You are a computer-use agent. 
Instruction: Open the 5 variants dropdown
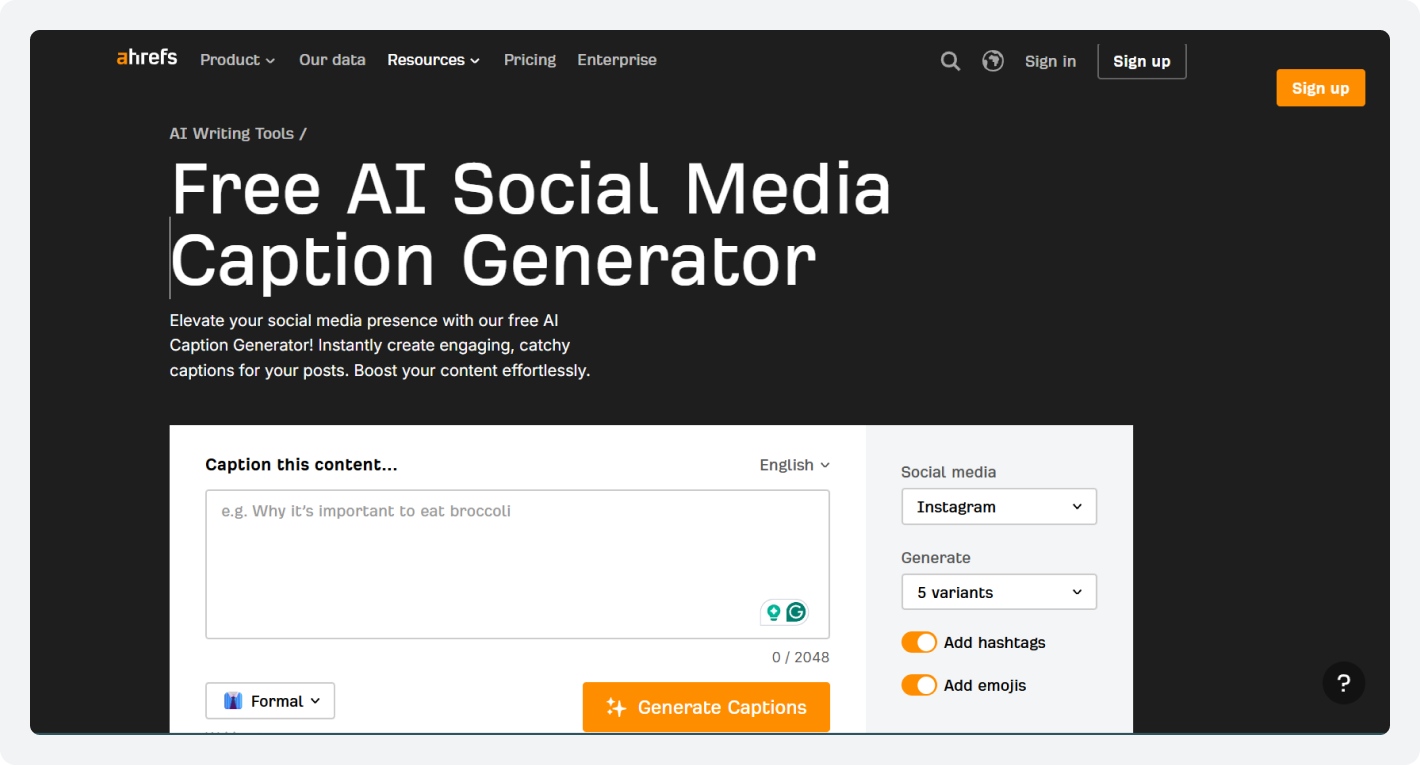click(x=999, y=592)
